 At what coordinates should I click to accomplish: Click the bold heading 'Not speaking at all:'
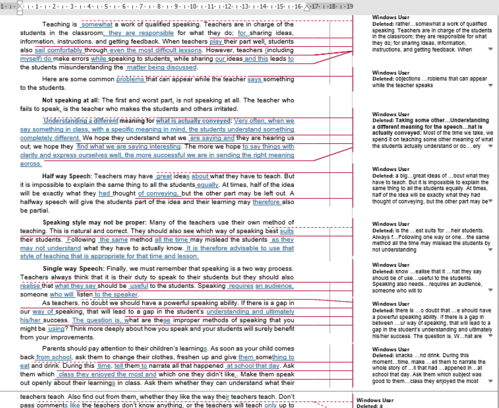click(70, 100)
